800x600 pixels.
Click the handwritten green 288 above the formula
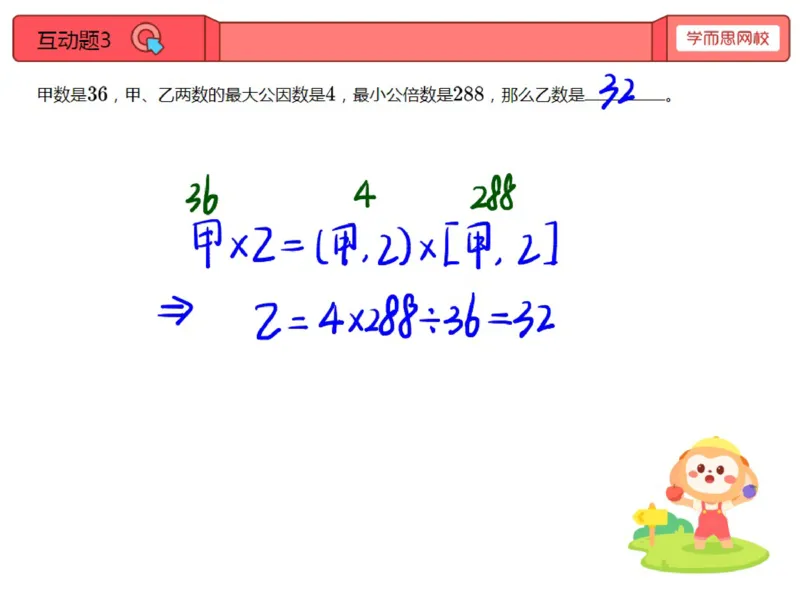pos(493,193)
